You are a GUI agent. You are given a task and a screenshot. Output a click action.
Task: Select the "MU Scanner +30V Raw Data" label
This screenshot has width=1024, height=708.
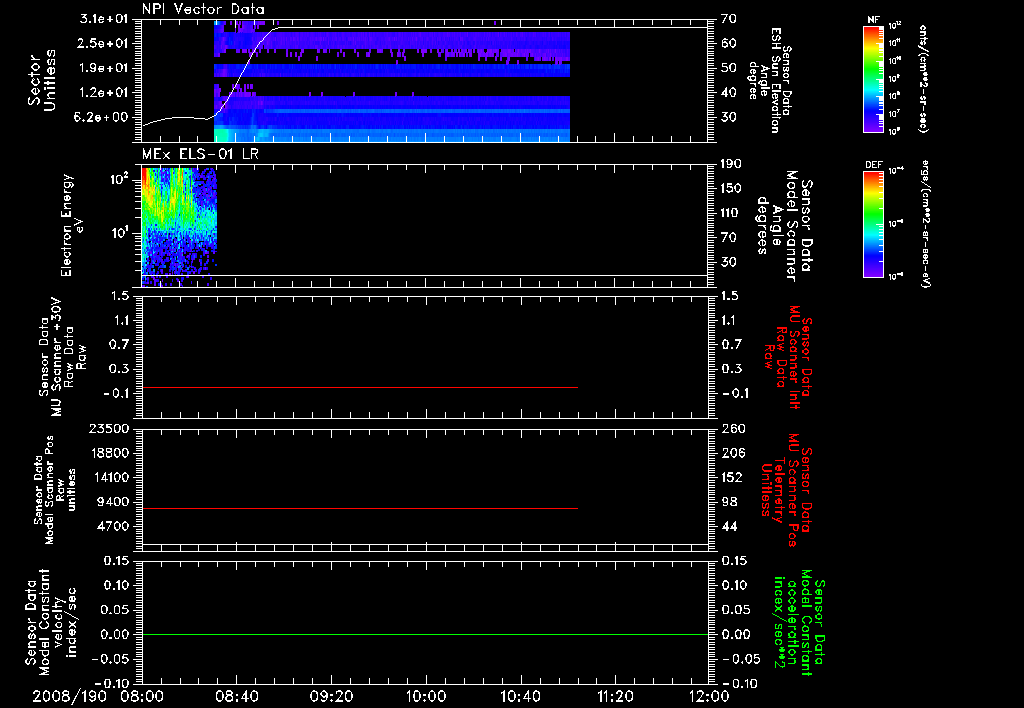point(62,357)
